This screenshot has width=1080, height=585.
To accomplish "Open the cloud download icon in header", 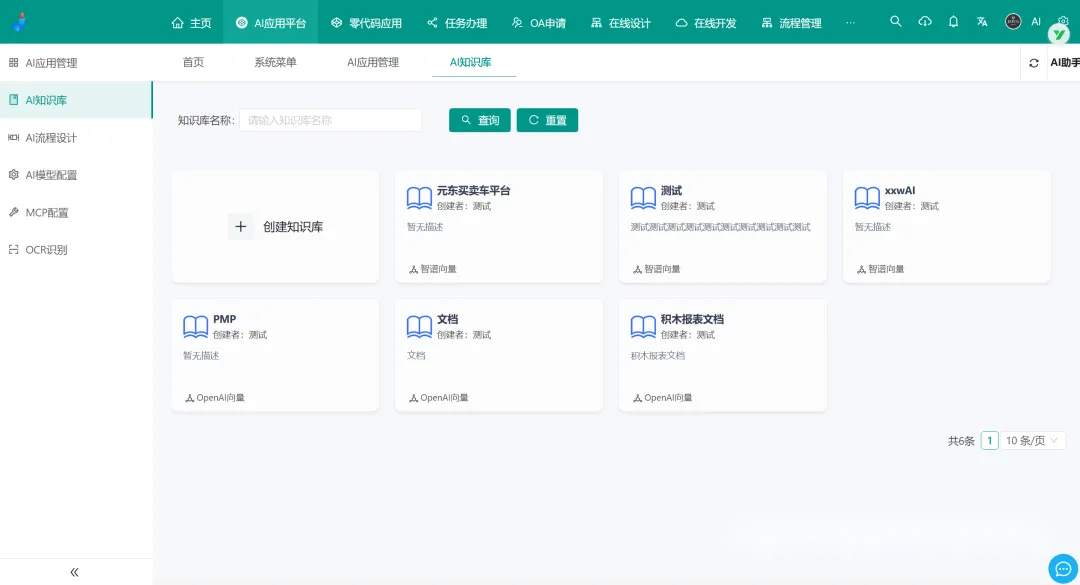I will pyautogui.click(x=925, y=22).
